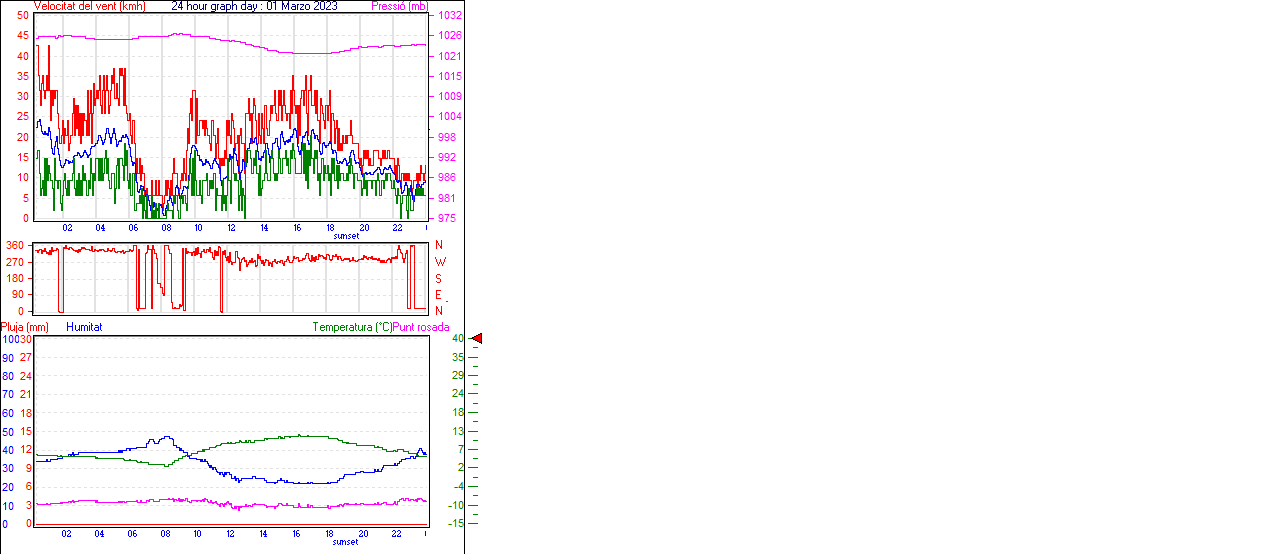The width and height of the screenshot is (1280, 554).
Task: Click the 'Pluja (mm)' legend label
Action: tap(25, 327)
